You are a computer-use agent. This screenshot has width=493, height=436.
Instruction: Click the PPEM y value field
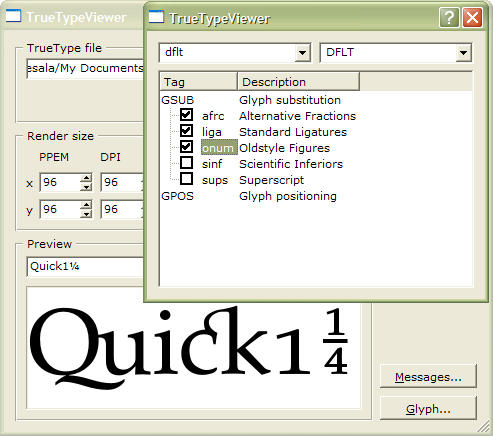point(60,209)
